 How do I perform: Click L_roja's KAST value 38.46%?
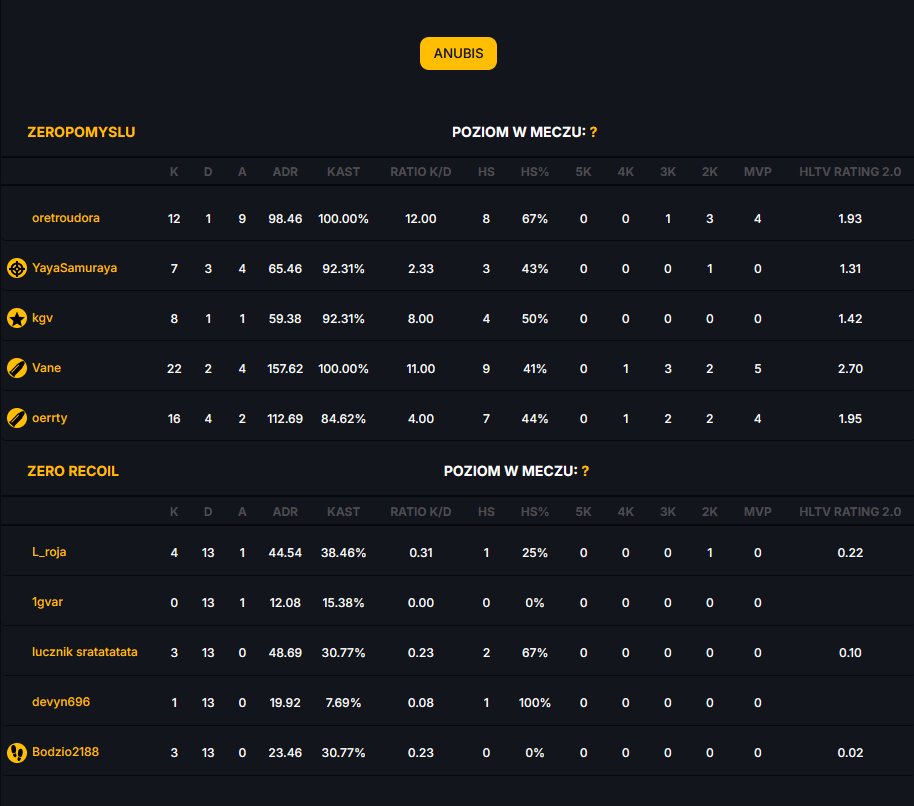click(x=343, y=552)
